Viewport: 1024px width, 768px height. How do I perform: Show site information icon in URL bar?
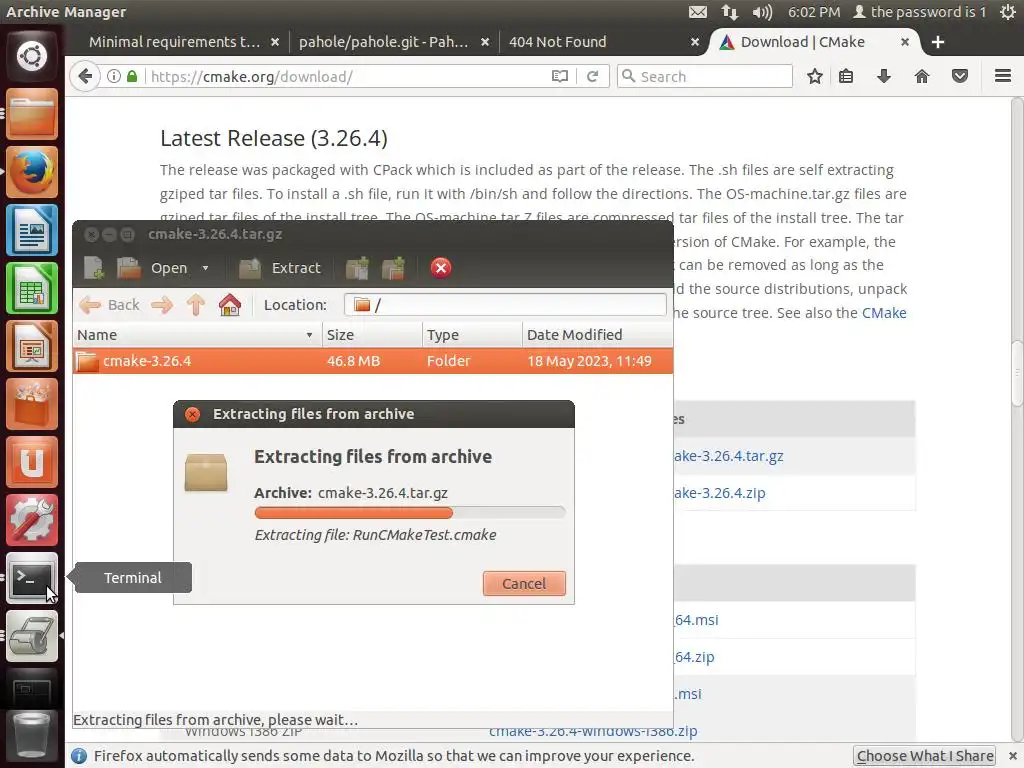pos(114,76)
